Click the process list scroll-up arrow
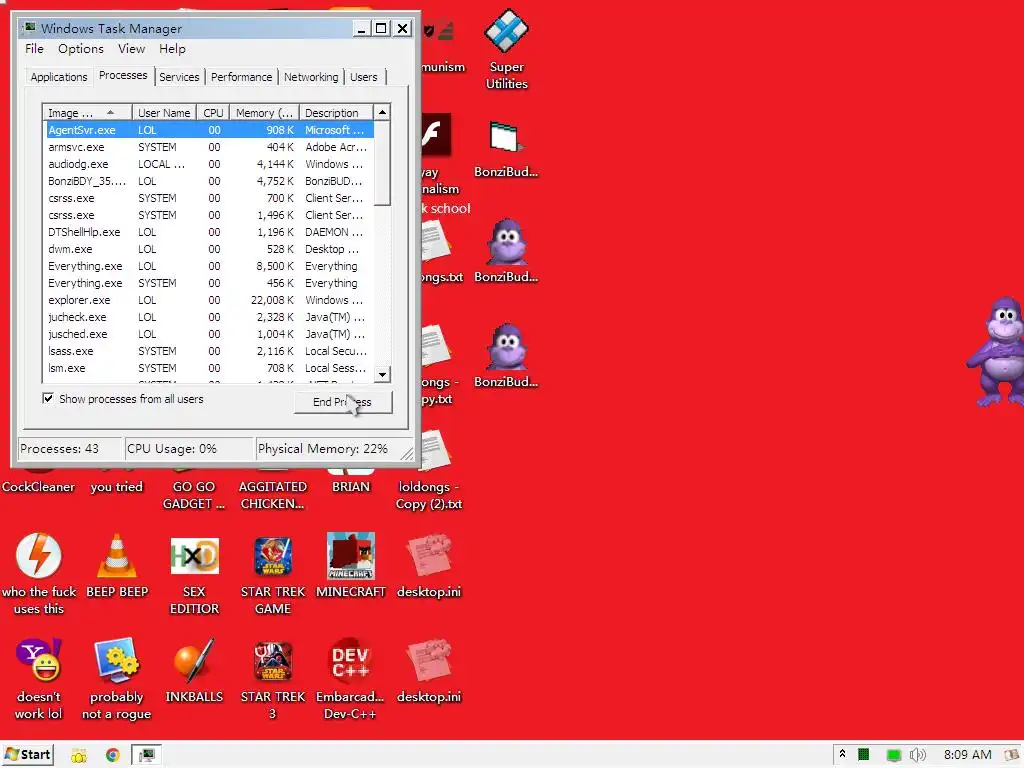1024x768 pixels. coord(383,112)
